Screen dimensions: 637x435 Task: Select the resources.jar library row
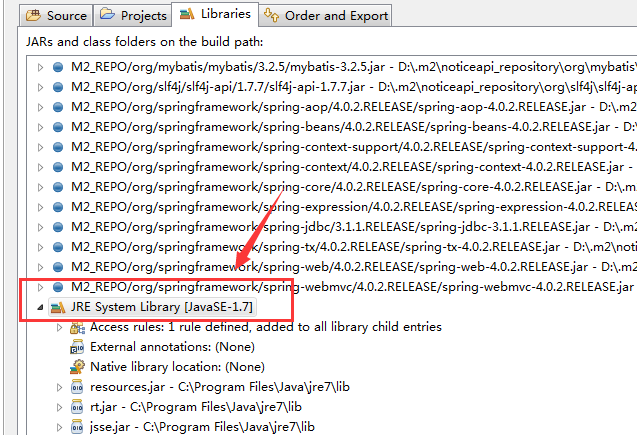tap(220, 387)
